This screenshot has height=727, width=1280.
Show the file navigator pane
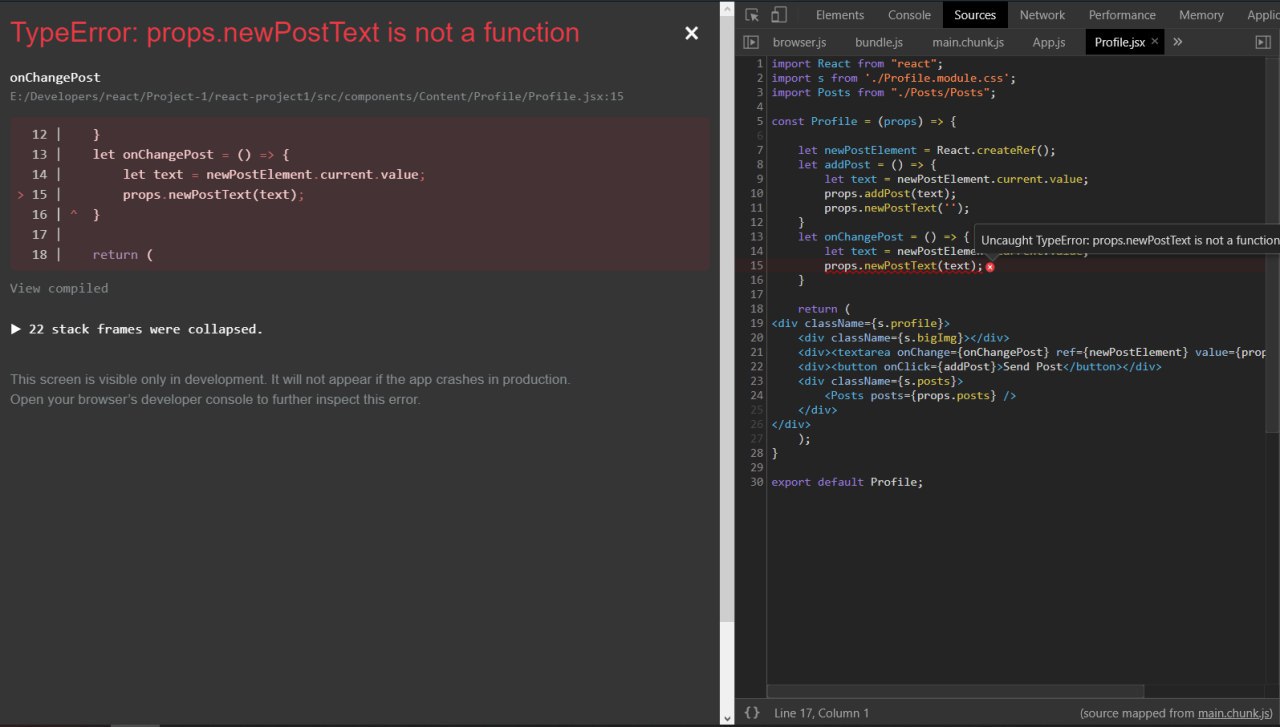point(751,42)
